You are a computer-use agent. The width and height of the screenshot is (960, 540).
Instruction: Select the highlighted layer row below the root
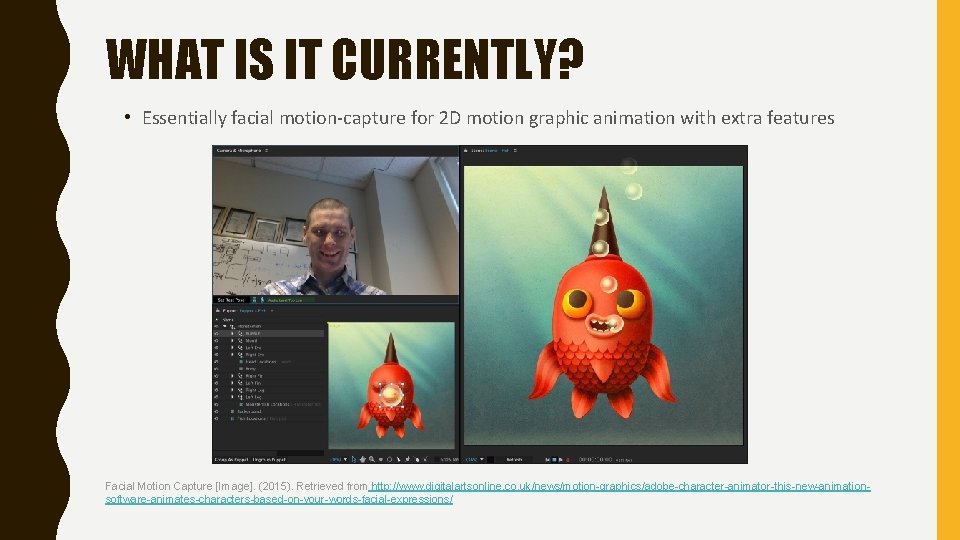tap(268, 334)
